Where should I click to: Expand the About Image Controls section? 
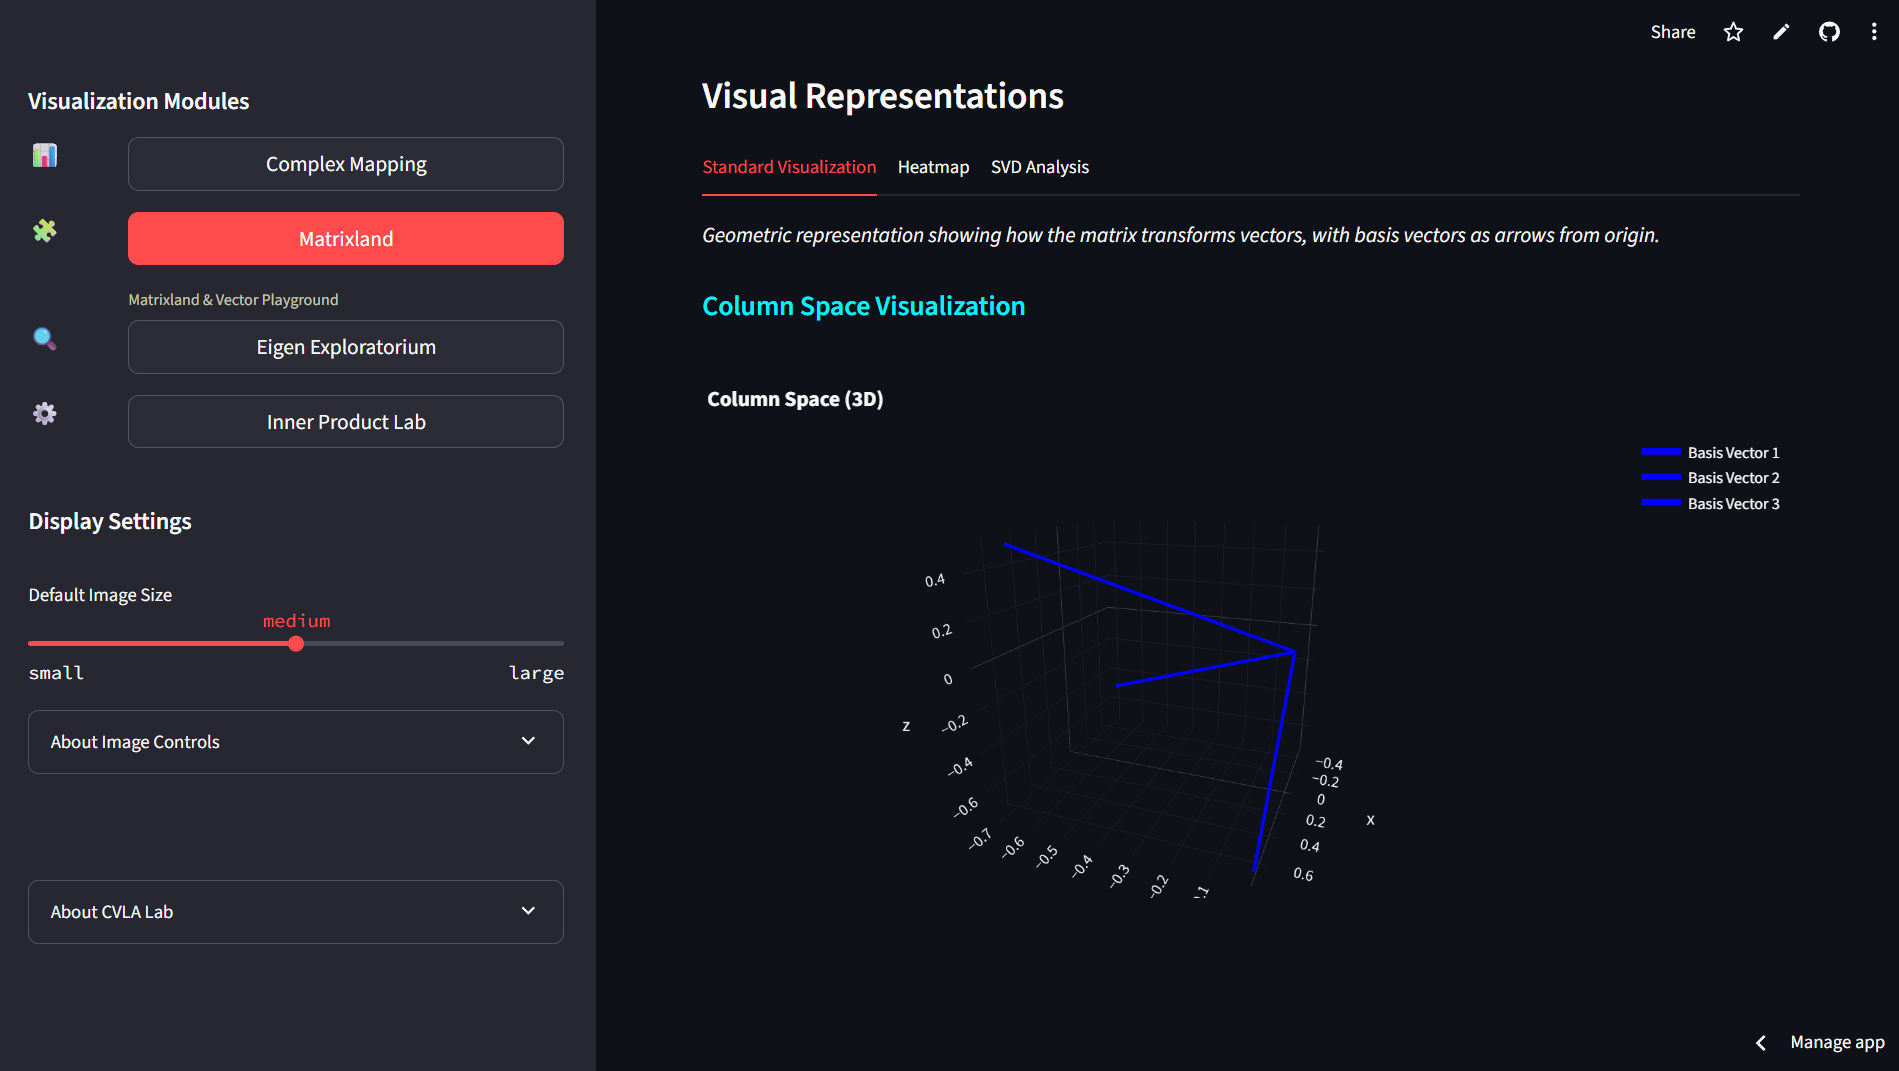pos(295,741)
